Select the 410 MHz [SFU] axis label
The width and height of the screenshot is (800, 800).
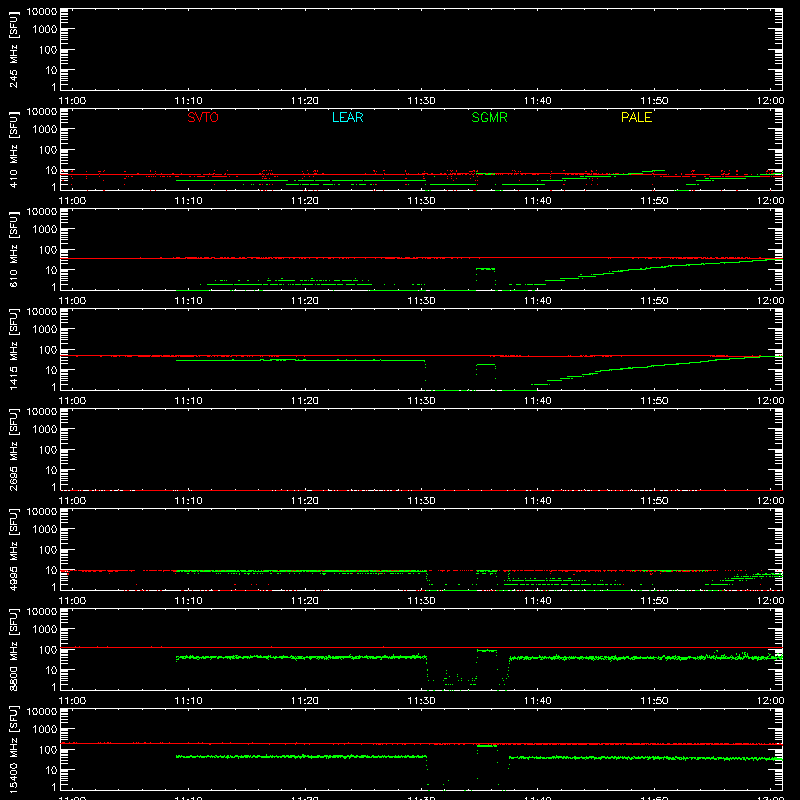14,150
